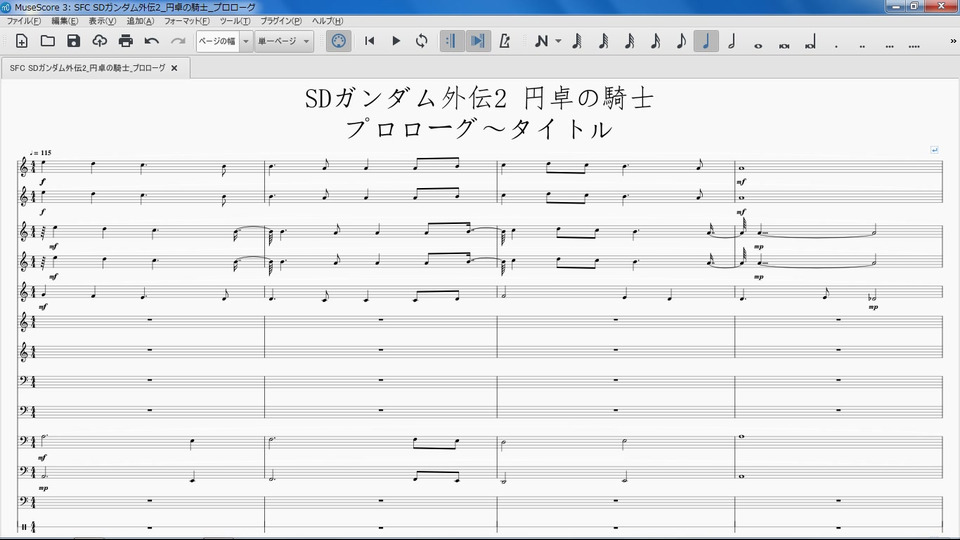
Task: Select the whole note in first staff's fourth measure
Action: 742,168
